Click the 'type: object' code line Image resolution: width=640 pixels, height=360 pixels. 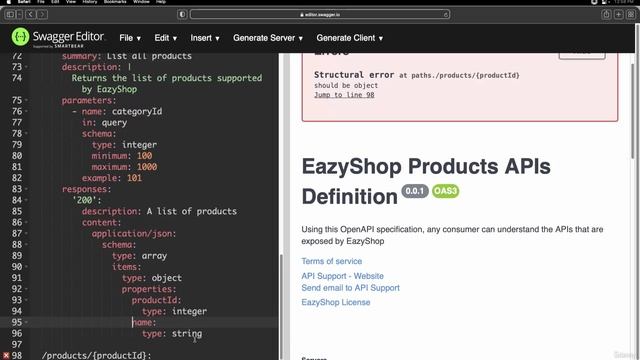152,278
